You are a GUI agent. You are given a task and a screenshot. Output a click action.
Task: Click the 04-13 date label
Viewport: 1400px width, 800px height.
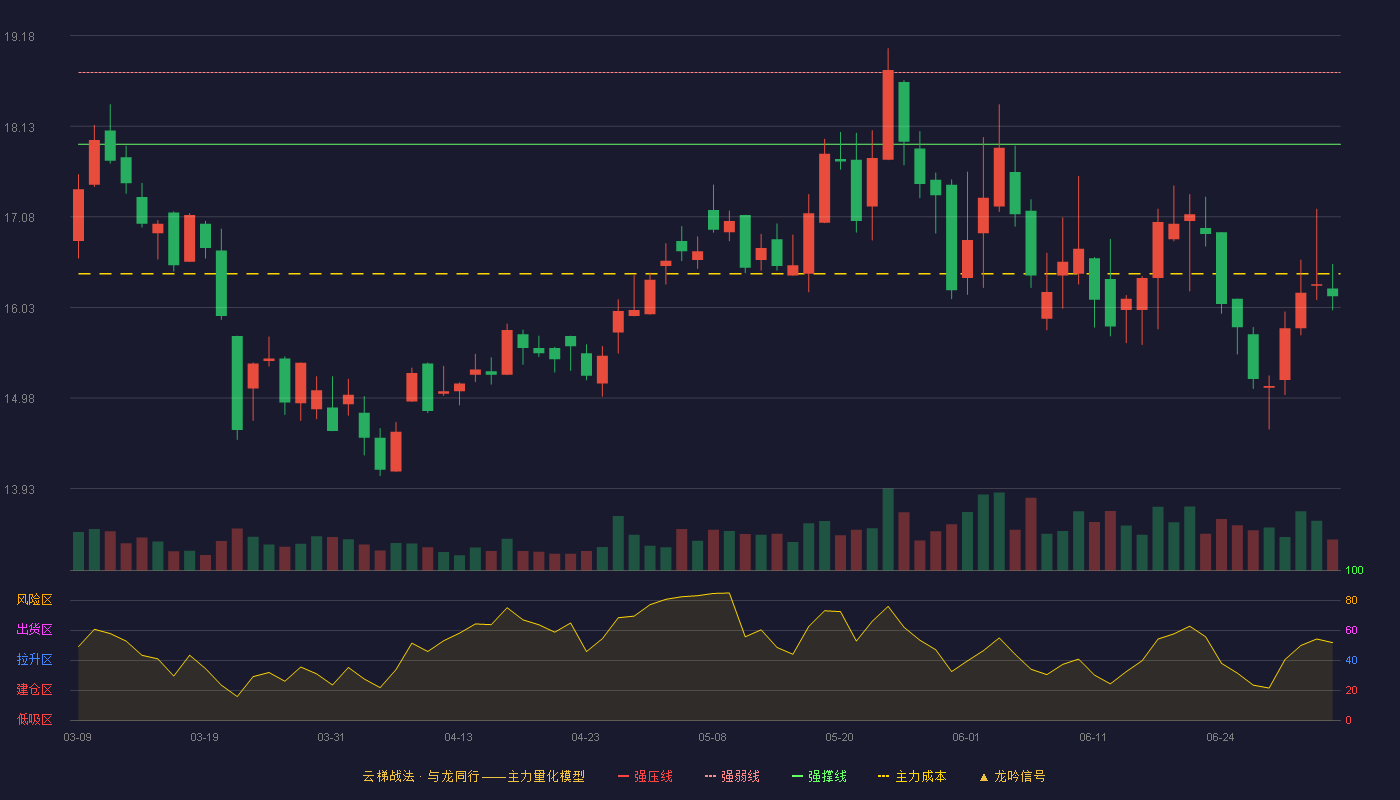(x=458, y=737)
